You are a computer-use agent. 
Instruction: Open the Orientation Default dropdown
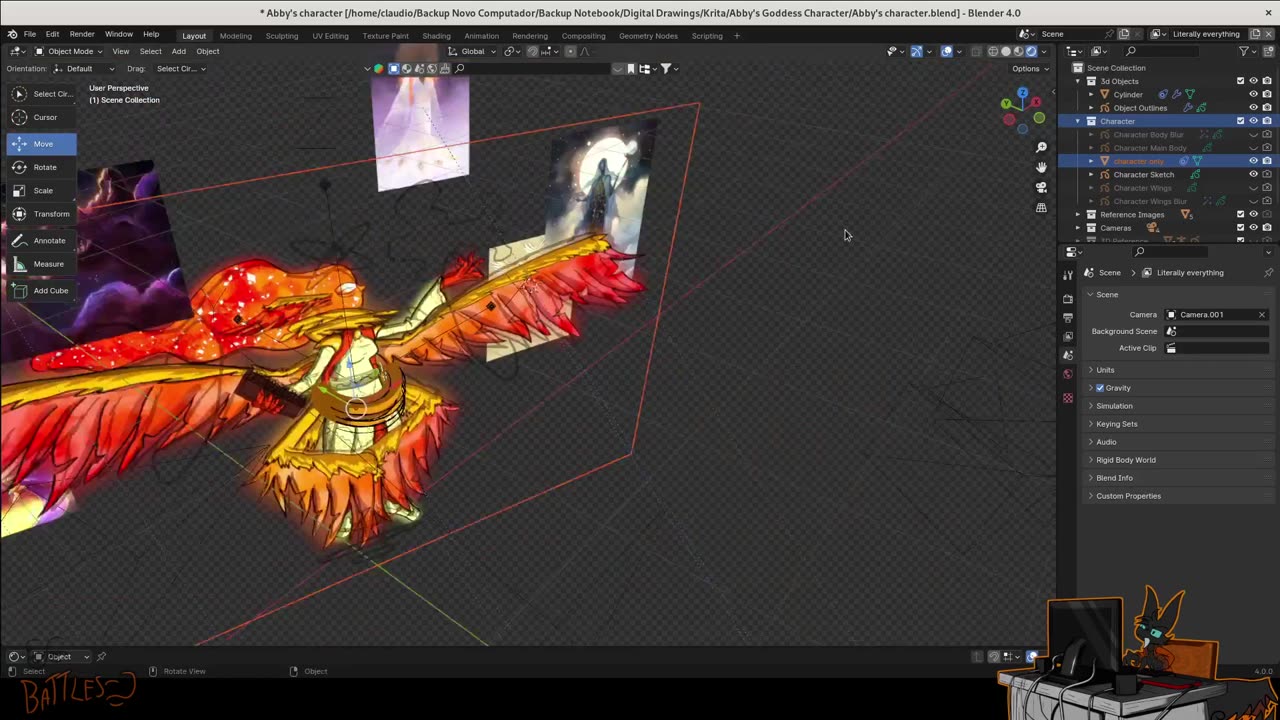click(x=84, y=69)
